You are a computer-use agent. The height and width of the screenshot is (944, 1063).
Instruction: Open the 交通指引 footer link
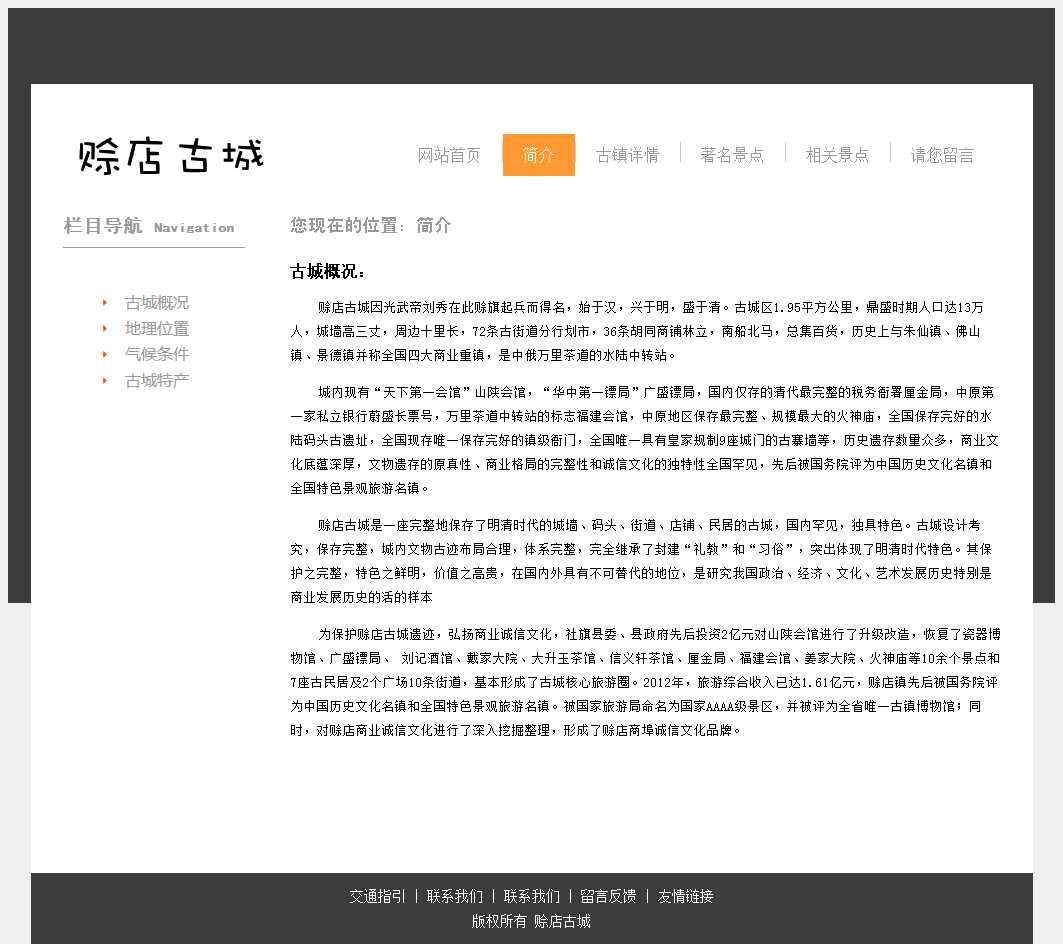(x=377, y=896)
